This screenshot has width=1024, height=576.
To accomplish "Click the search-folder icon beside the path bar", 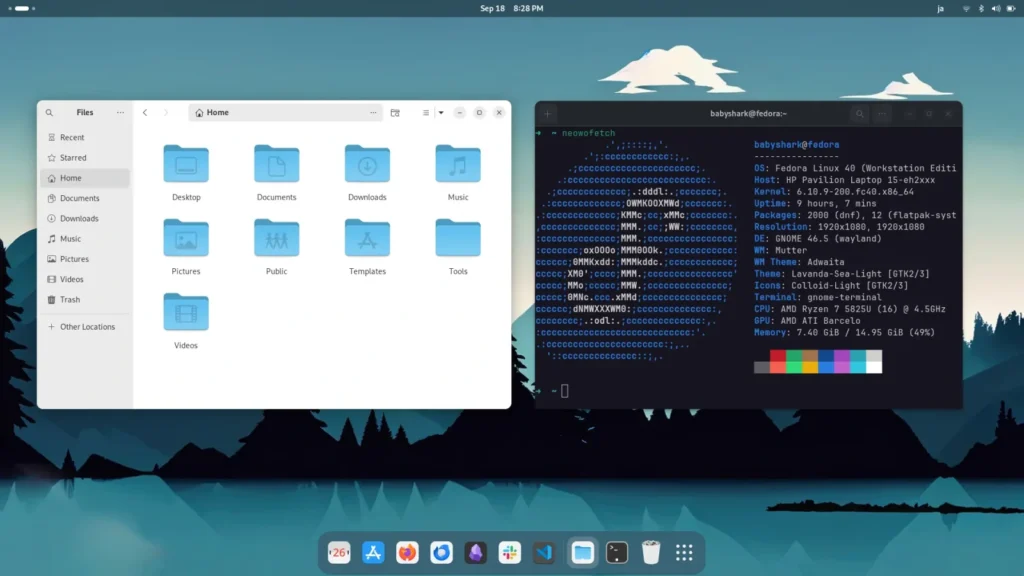I will pyautogui.click(x=395, y=112).
